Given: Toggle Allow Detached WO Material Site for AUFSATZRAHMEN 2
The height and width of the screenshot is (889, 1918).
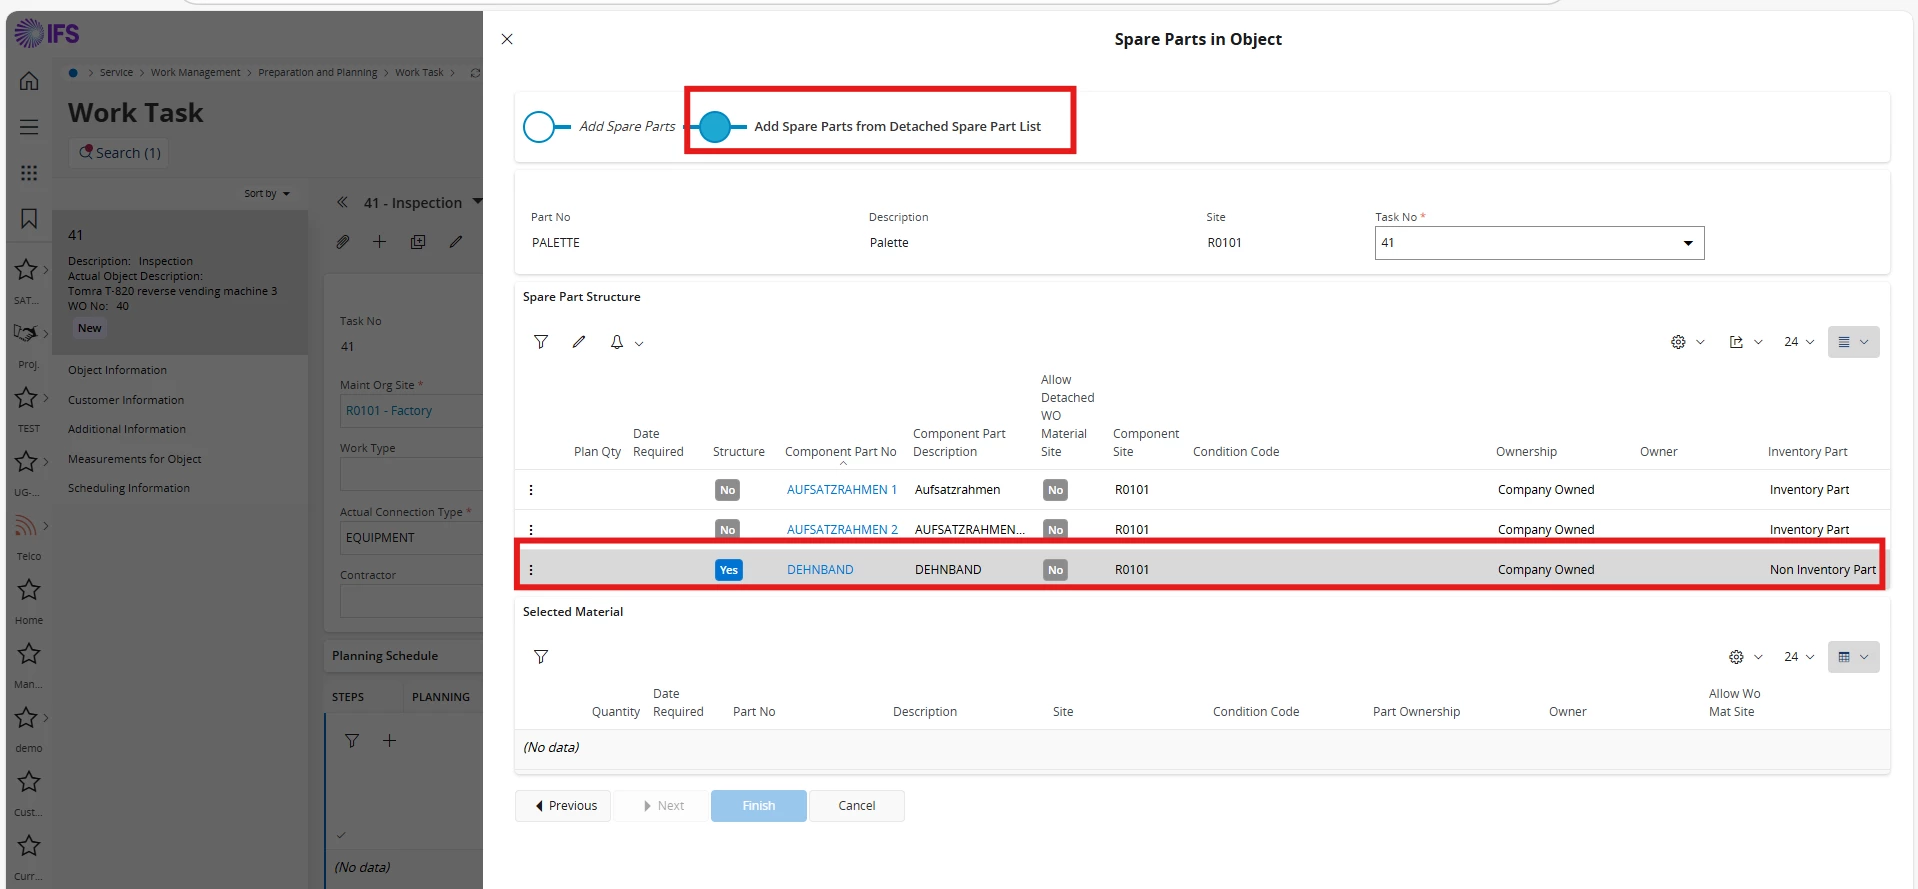Looking at the screenshot, I should point(1055,530).
